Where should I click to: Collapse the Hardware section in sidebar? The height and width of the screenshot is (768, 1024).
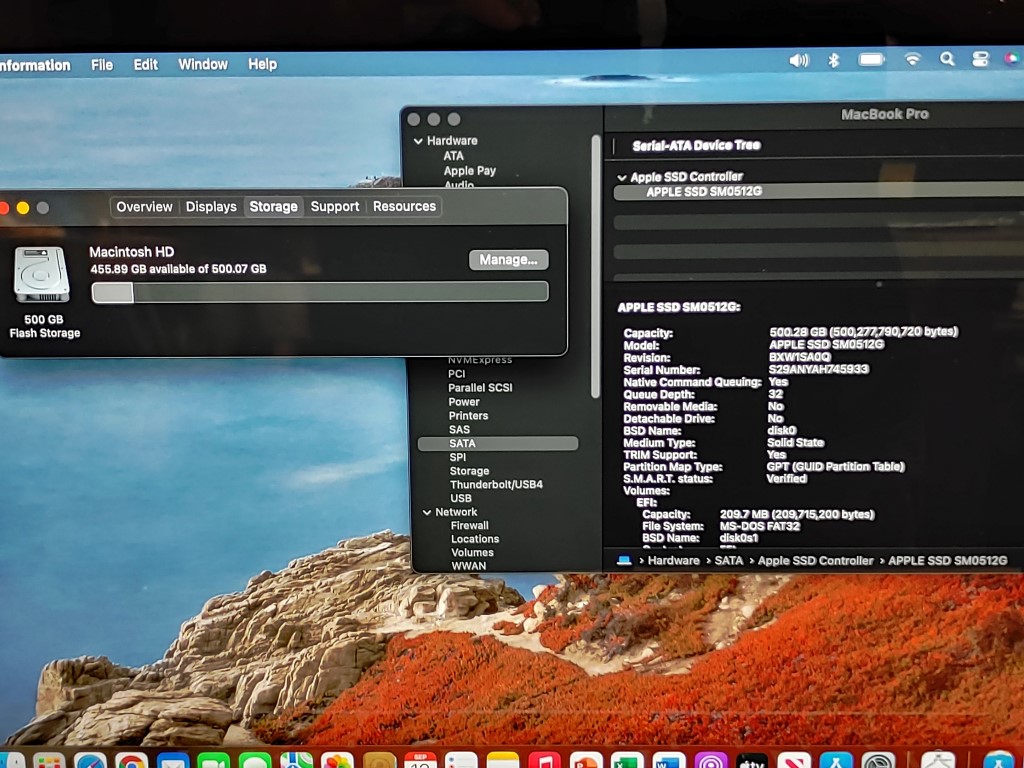[418, 141]
